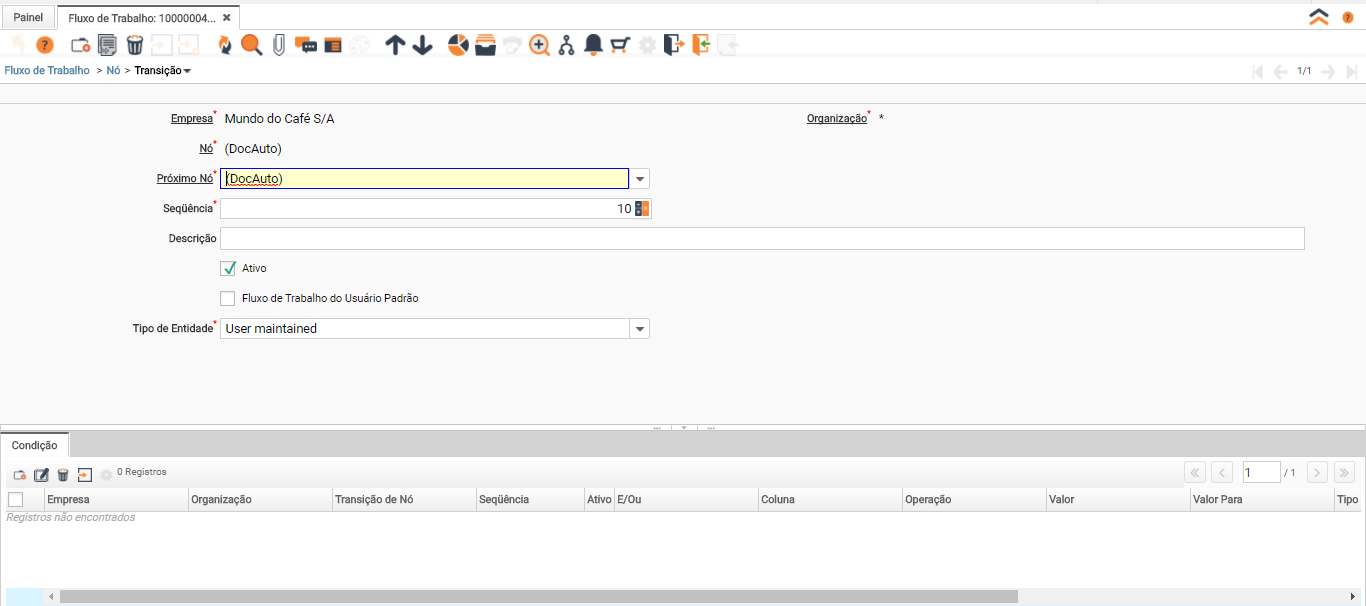Select the Condição tab
This screenshot has width=1366, height=606.
(35, 445)
